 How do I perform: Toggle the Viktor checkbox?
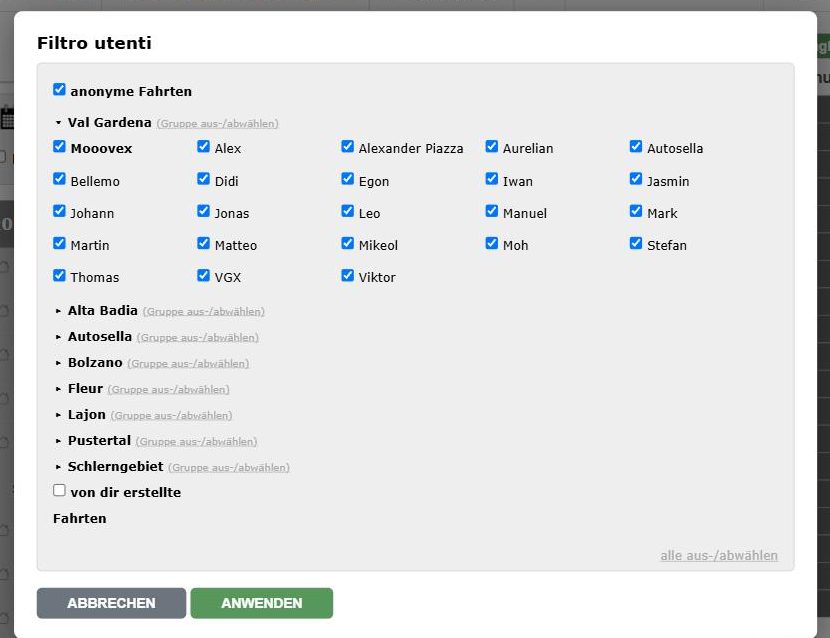pos(347,275)
